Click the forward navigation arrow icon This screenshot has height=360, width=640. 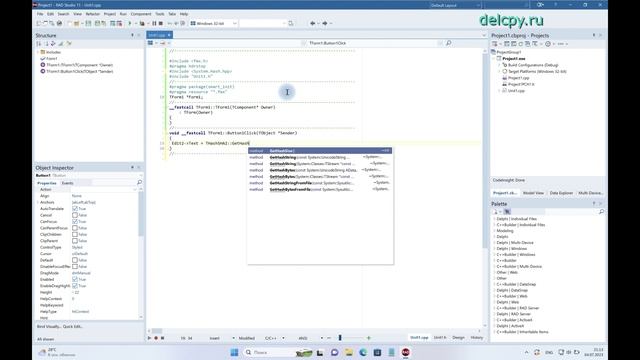click(325, 23)
